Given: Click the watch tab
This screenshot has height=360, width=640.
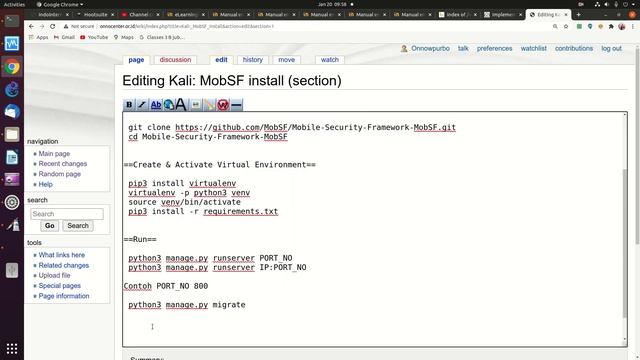Looking at the screenshot, I should pos(330,60).
